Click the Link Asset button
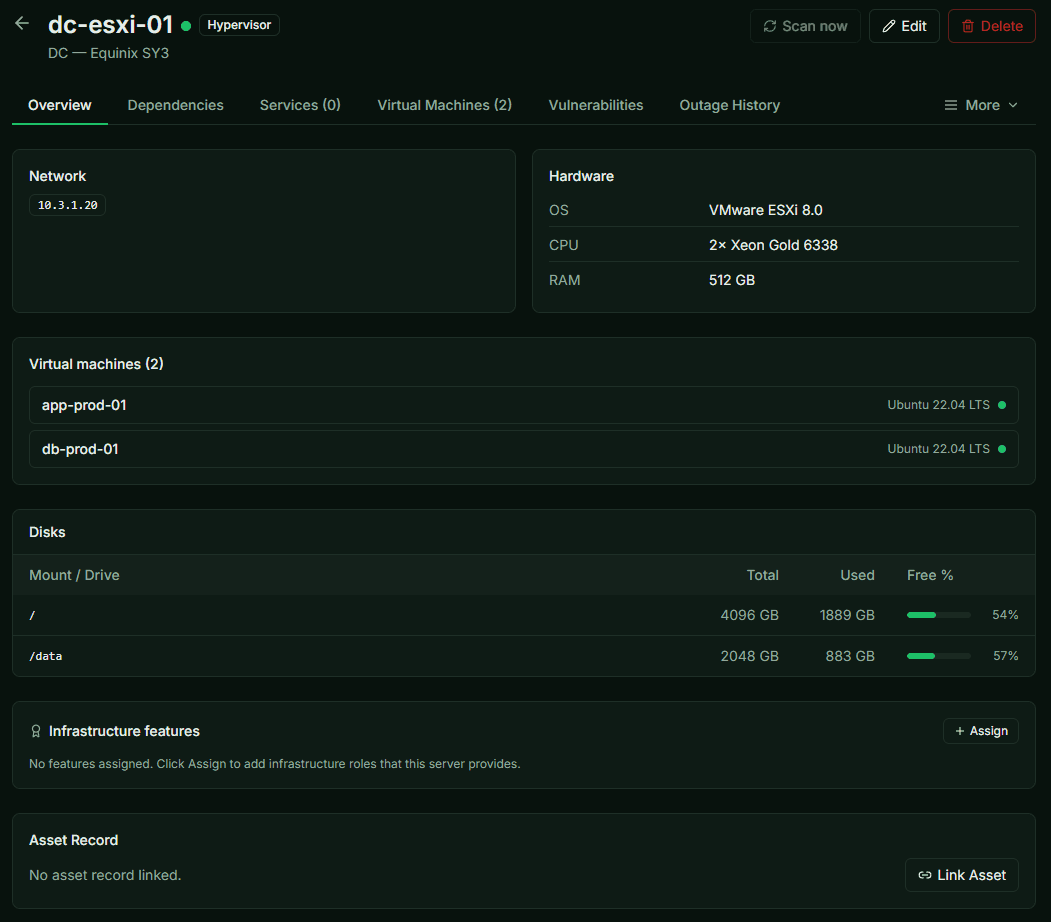1051x922 pixels. pos(962,875)
